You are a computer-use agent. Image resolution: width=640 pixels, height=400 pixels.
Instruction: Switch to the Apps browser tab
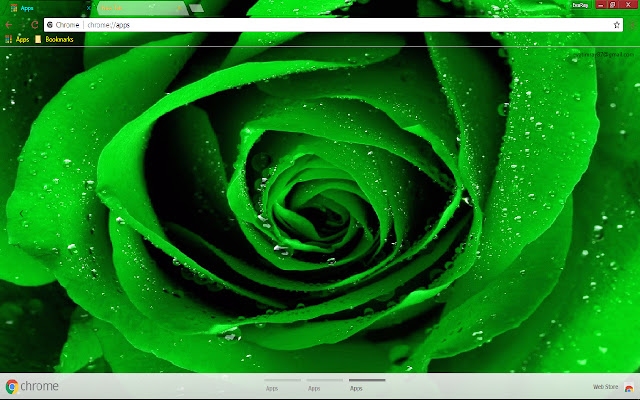50,8
